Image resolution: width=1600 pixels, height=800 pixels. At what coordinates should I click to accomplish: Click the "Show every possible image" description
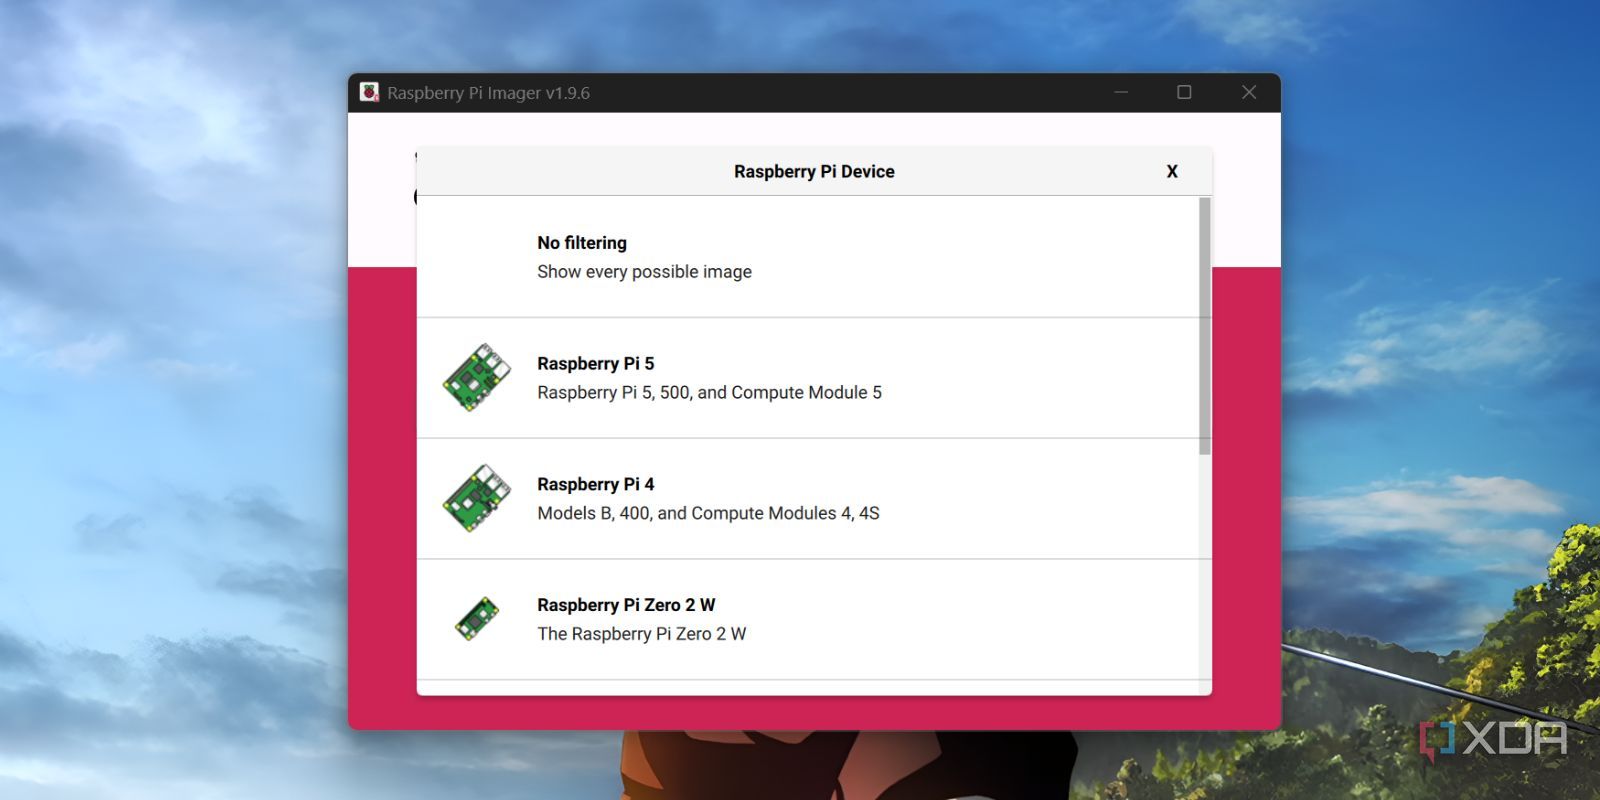644,272
